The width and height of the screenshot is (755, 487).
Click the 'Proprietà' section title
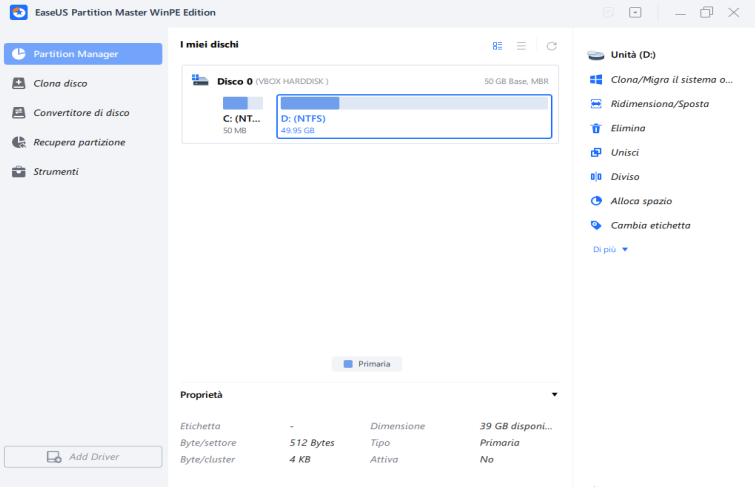201,395
